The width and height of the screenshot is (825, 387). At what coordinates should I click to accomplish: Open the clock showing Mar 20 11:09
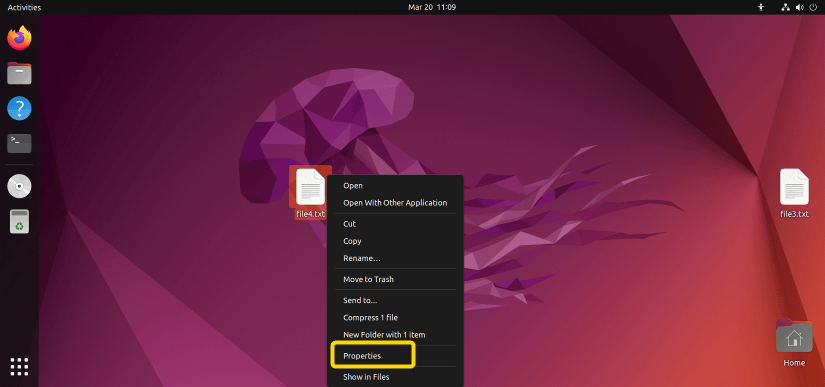[x=432, y=7]
